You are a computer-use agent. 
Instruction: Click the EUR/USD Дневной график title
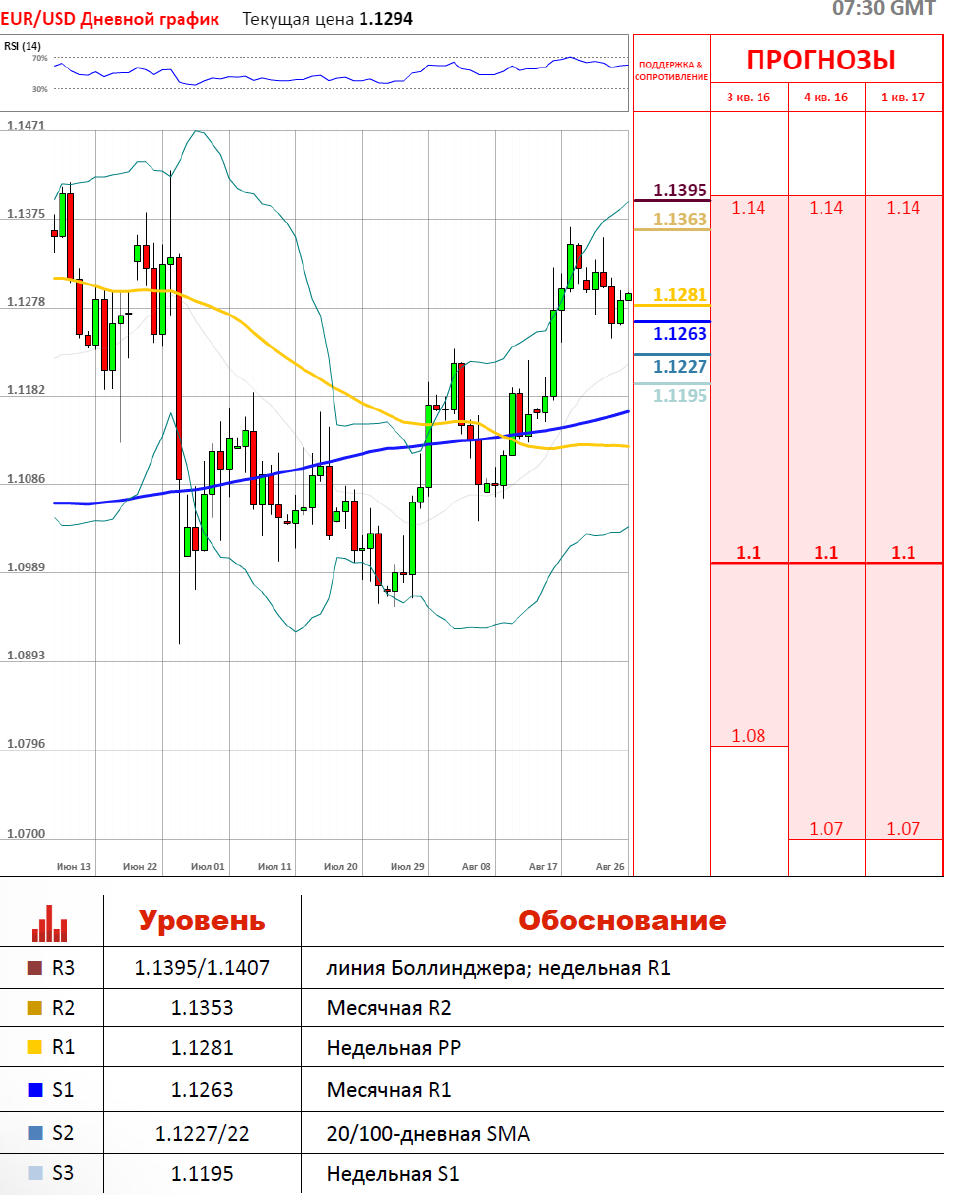[110, 19]
